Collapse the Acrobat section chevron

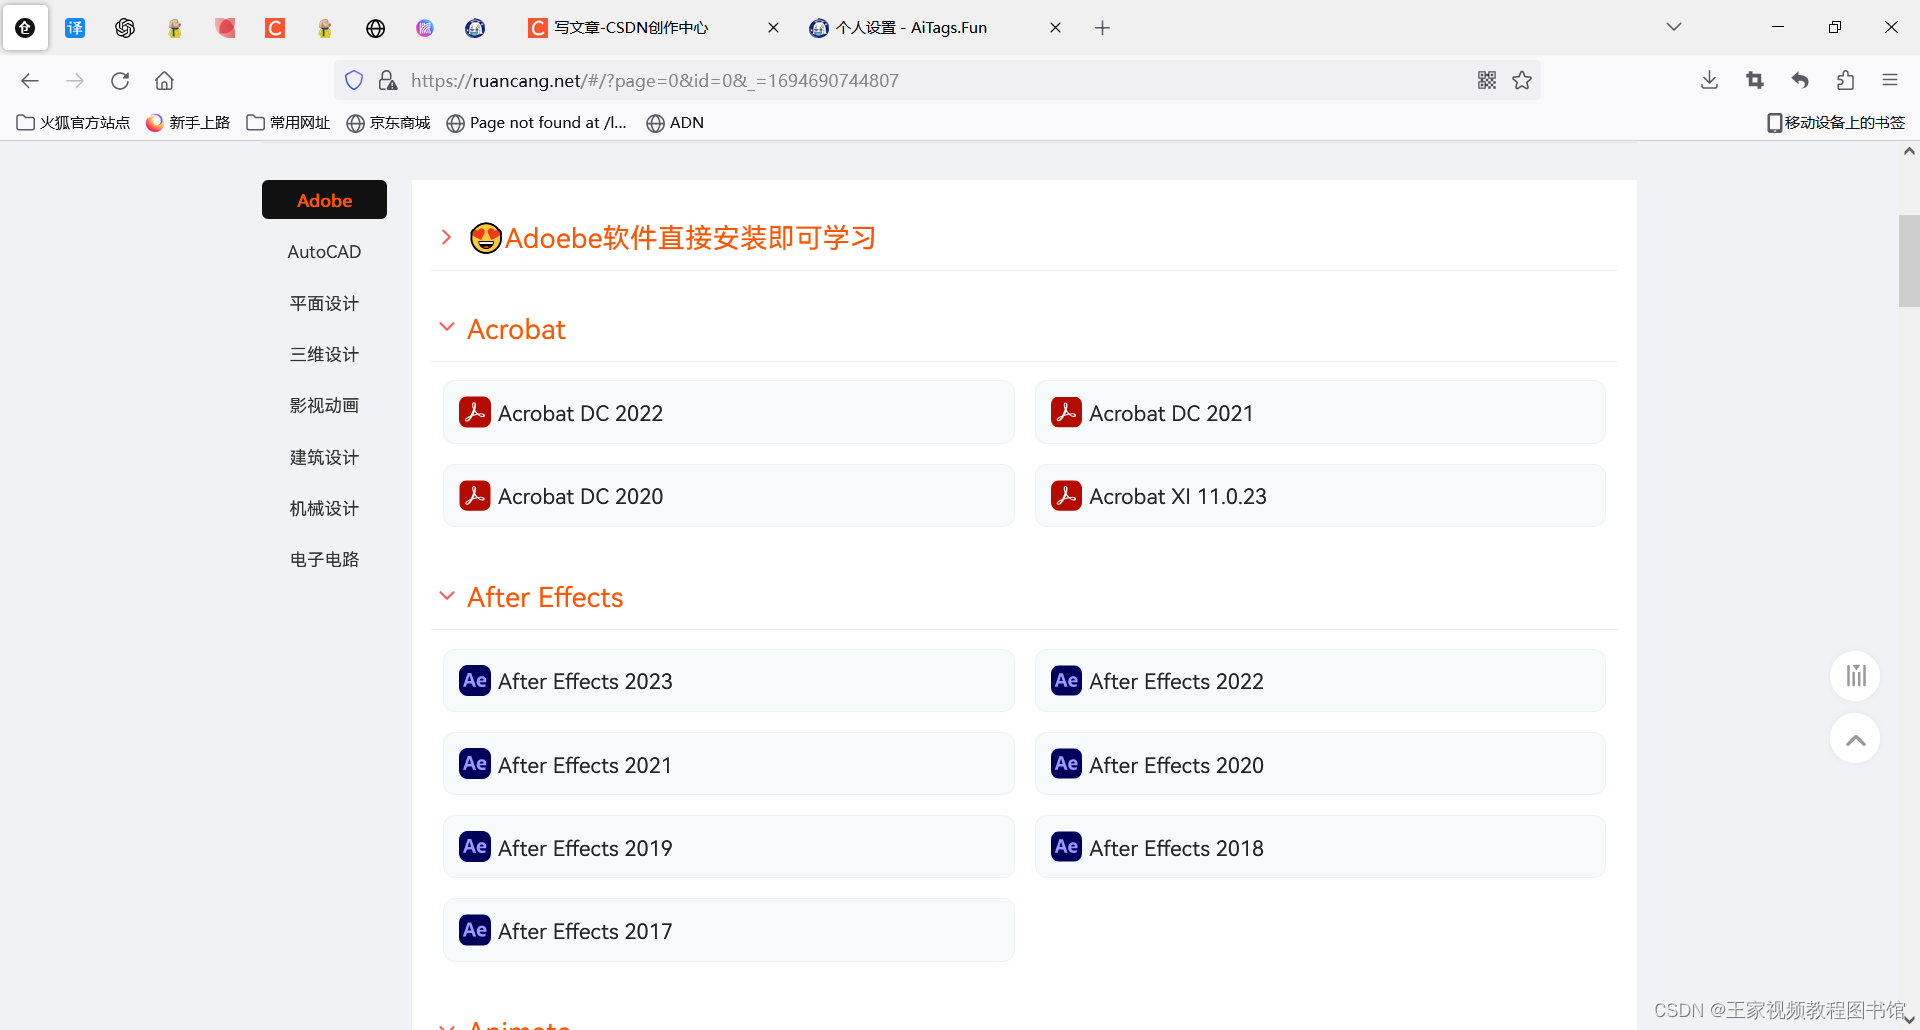click(x=447, y=326)
